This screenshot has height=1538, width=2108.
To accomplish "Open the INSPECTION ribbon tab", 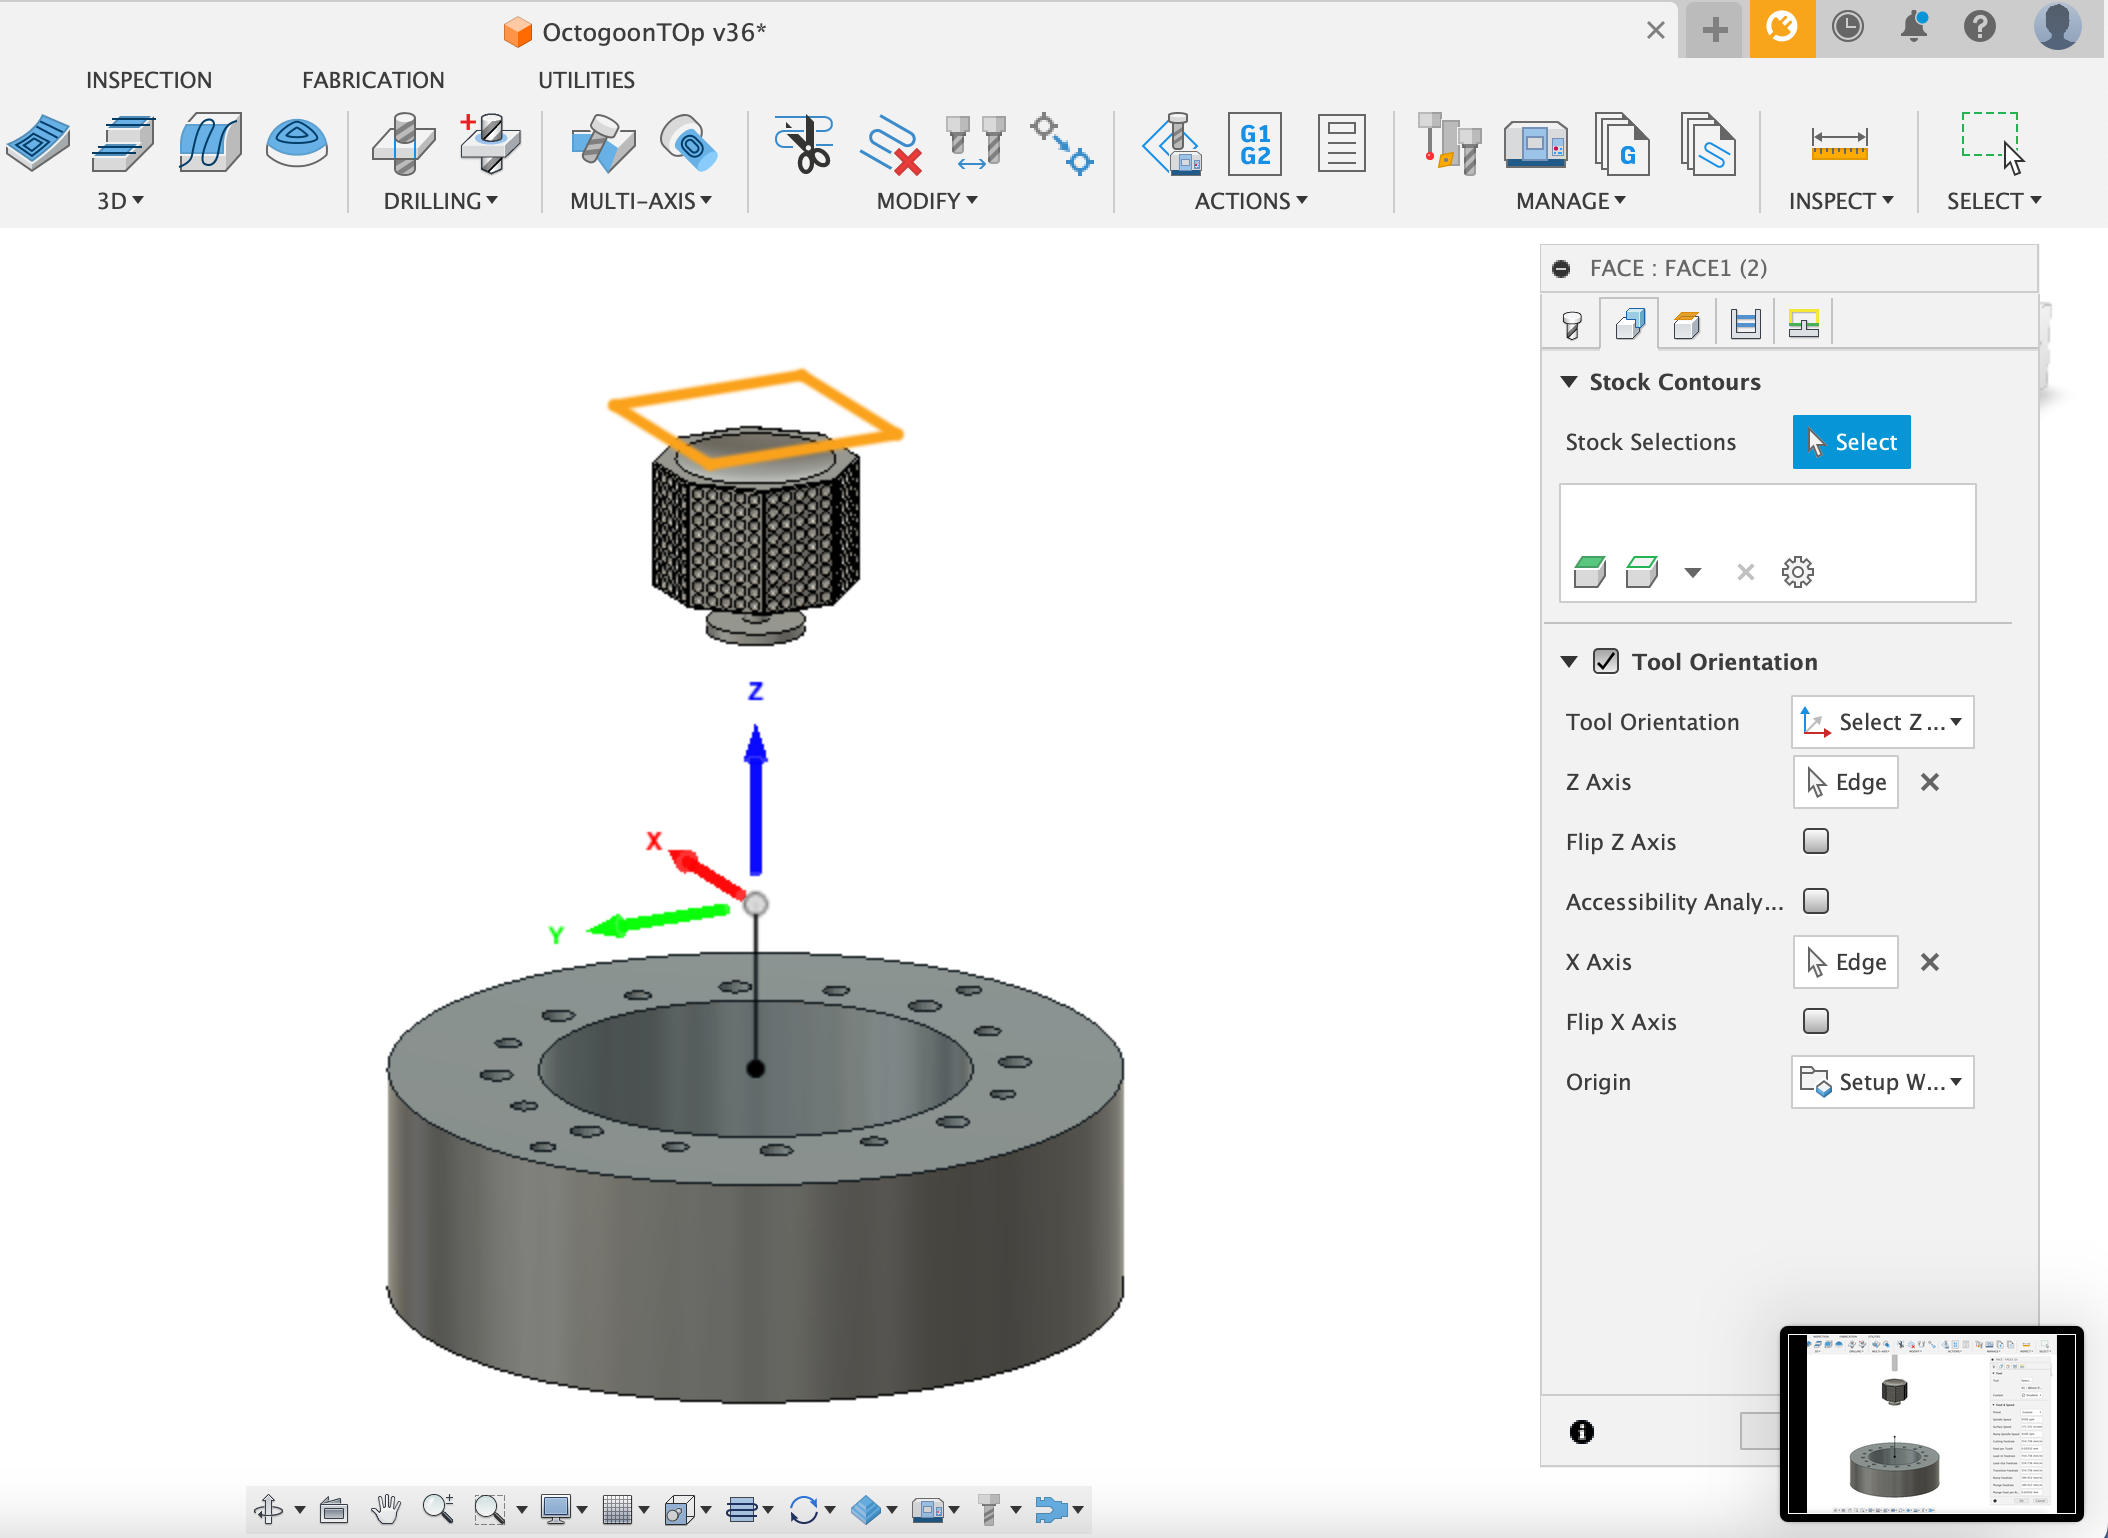I will point(149,80).
